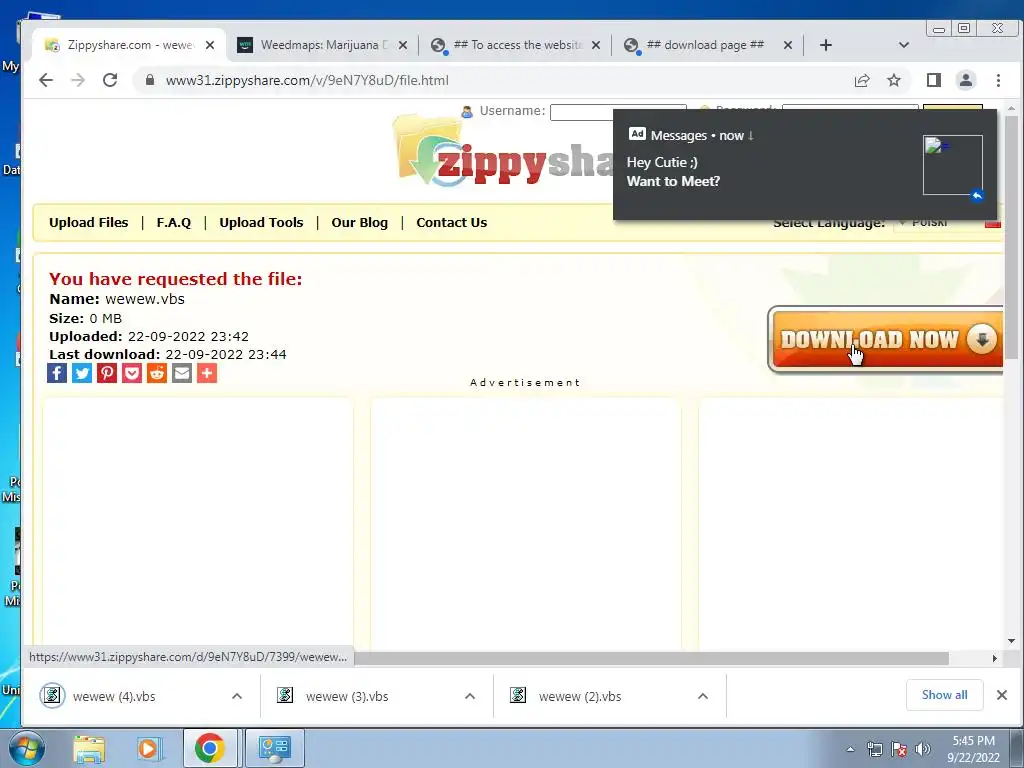Close the Weedmaps tab

(403, 45)
